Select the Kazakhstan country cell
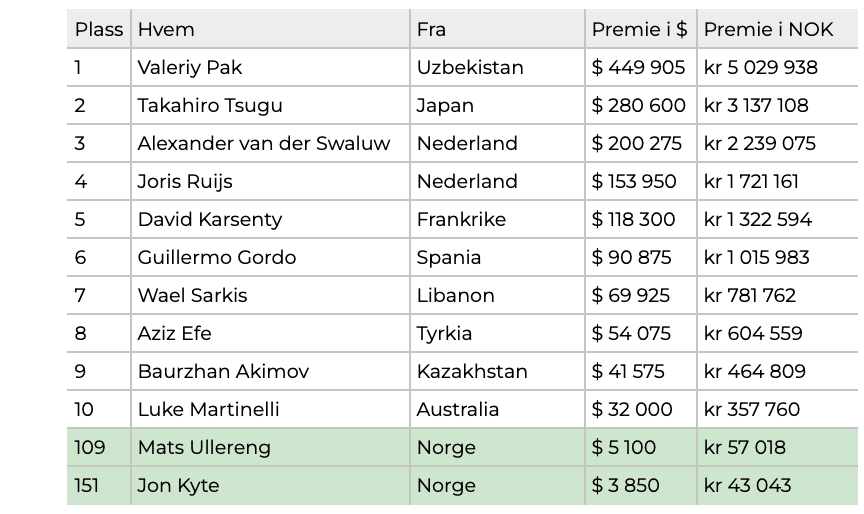The height and width of the screenshot is (514, 864). [497, 371]
